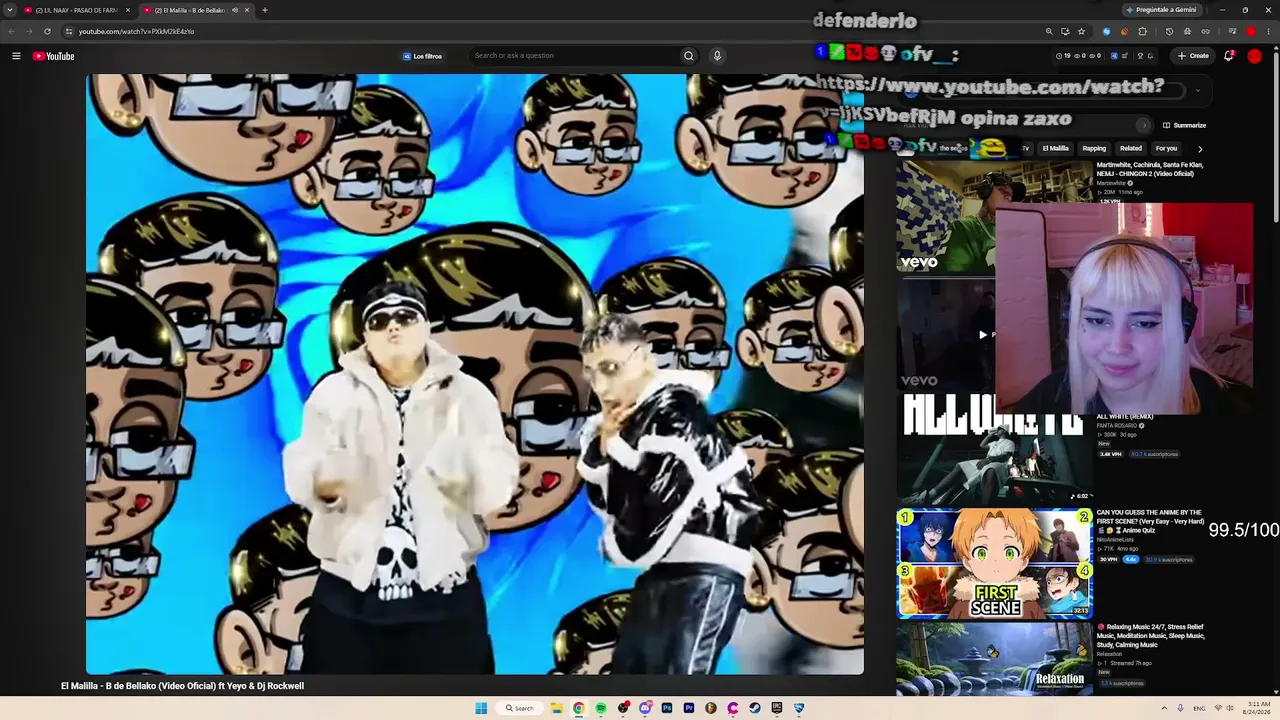The width and height of the screenshot is (1280, 720).
Task: Open the Windows Start menu
Action: click(481, 708)
